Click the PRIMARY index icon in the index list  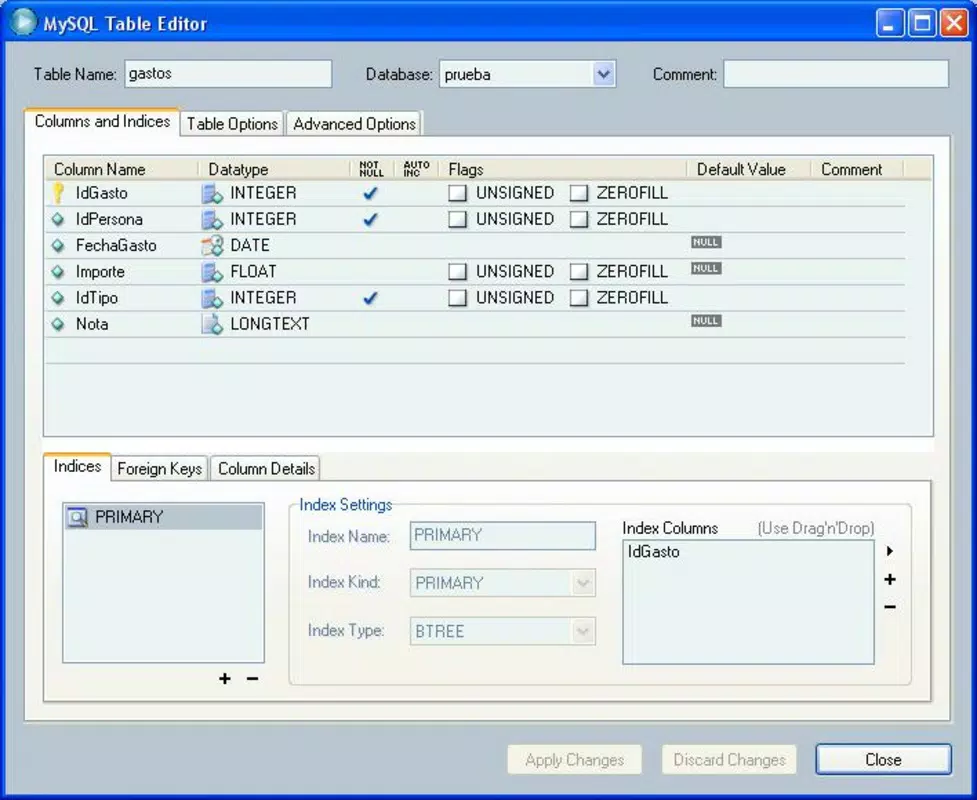77,517
